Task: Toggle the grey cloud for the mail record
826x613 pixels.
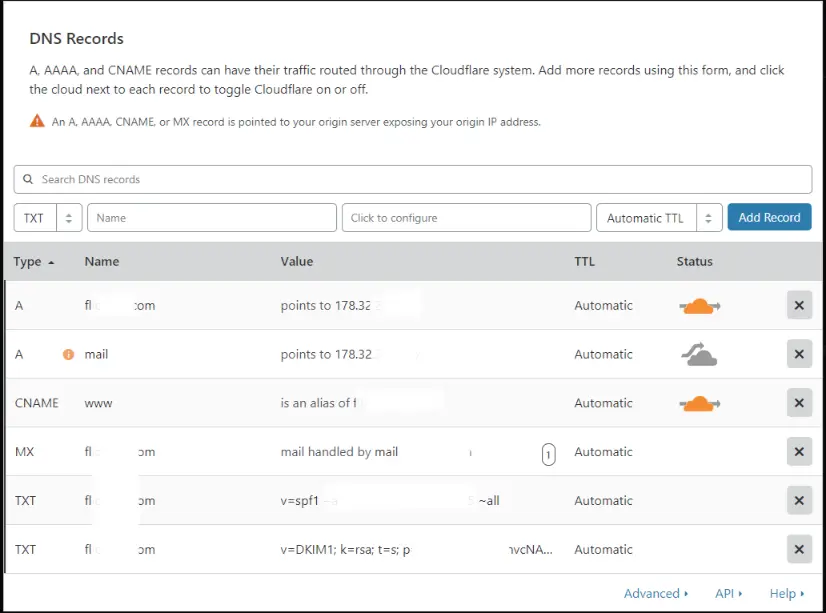Action: coord(699,354)
